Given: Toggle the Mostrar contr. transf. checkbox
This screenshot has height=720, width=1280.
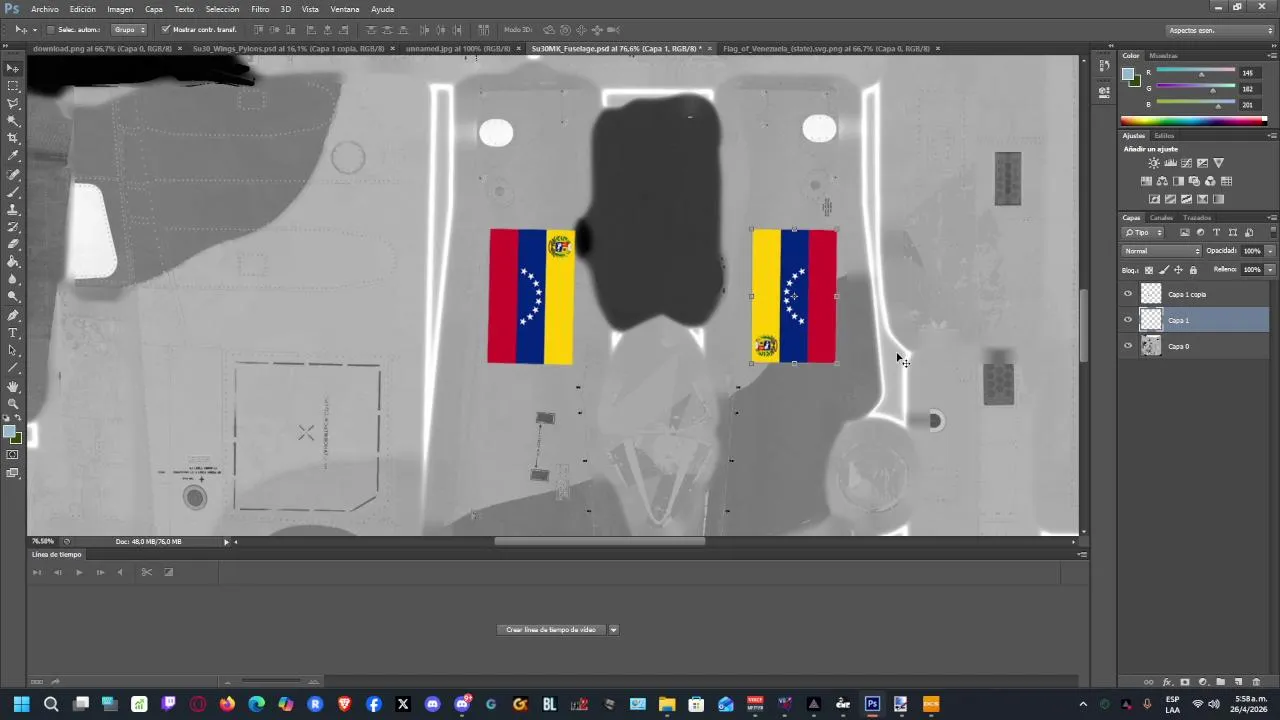Looking at the screenshot, I should pos(166,30).
